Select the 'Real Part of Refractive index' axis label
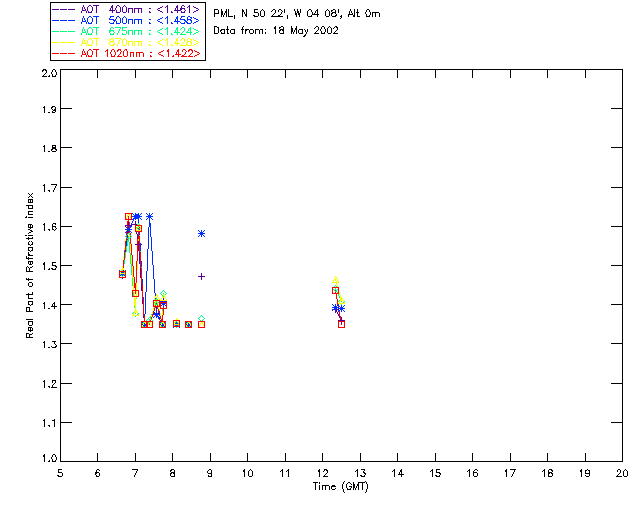The image size is (640, 512). coord(30,265)
